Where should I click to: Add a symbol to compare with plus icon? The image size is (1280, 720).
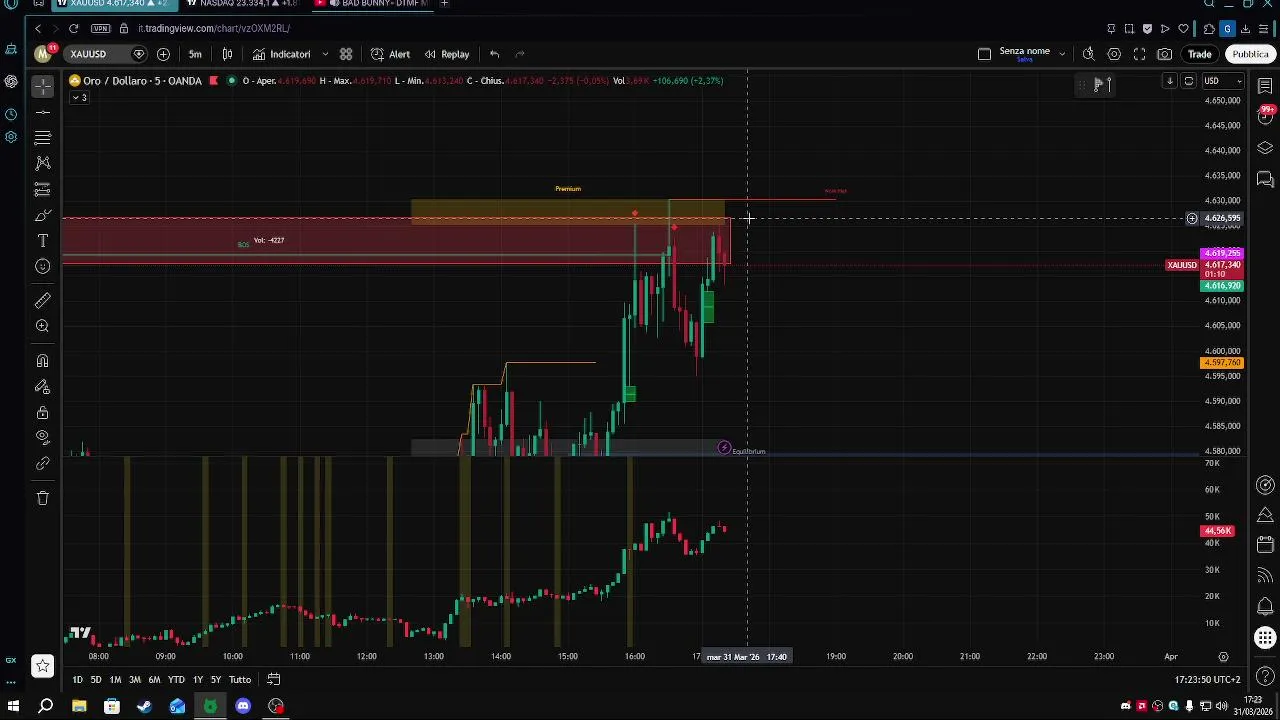(x=163, y=54)
